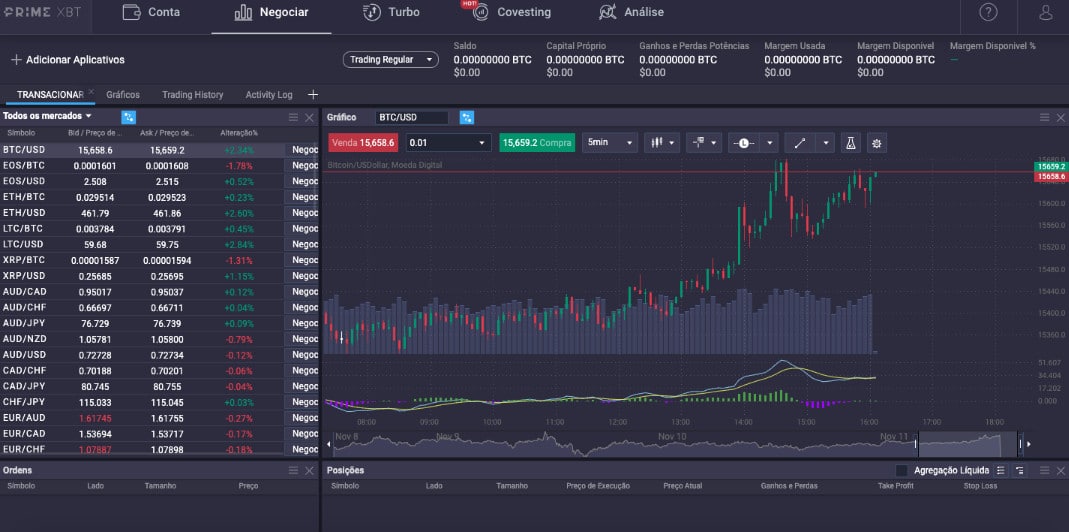
Task: Click the PrimeXBT logo
Action: pos(42,12)
